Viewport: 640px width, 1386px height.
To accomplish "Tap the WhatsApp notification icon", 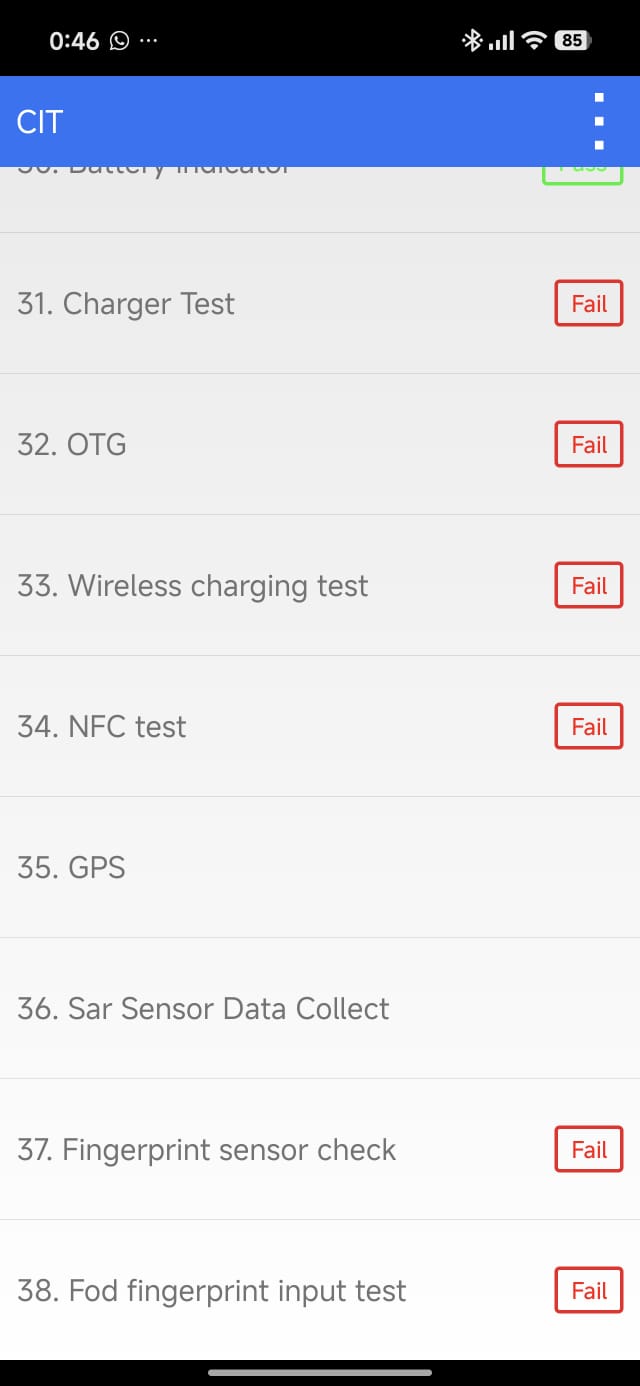I will (x=120, y=41).
